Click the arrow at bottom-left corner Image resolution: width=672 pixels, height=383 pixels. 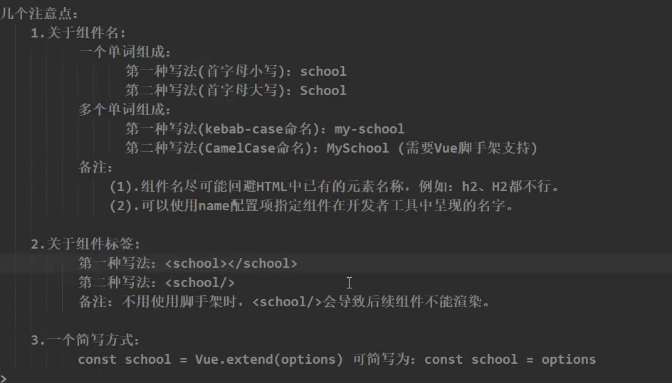pos(3,378)
